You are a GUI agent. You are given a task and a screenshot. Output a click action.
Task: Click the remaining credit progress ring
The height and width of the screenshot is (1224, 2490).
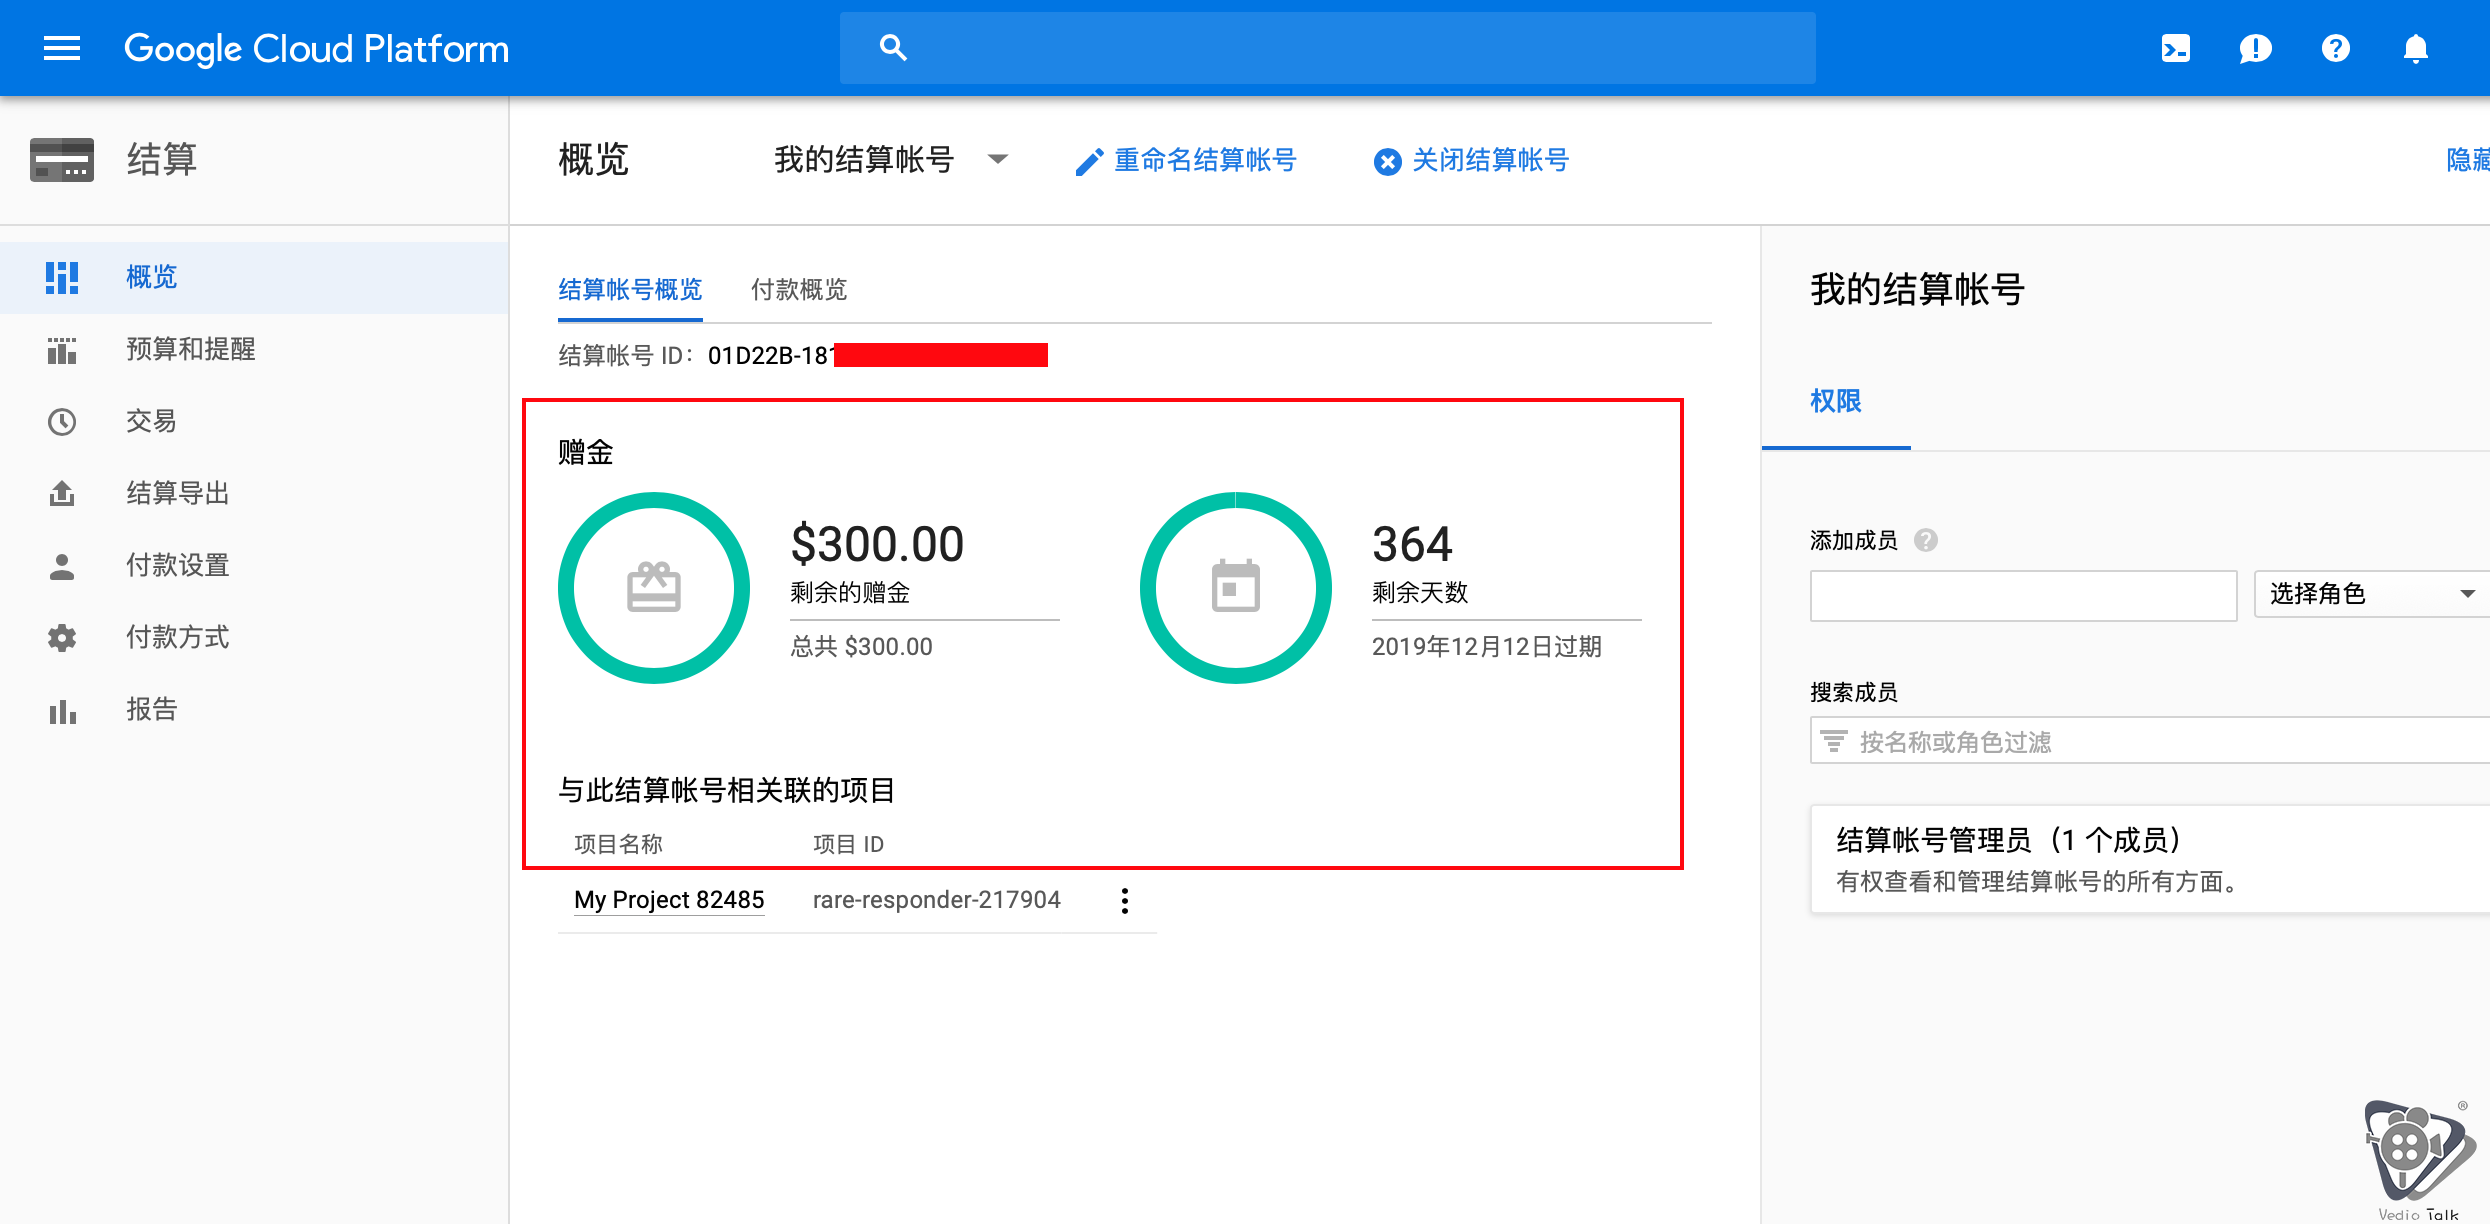click(654, 588)
